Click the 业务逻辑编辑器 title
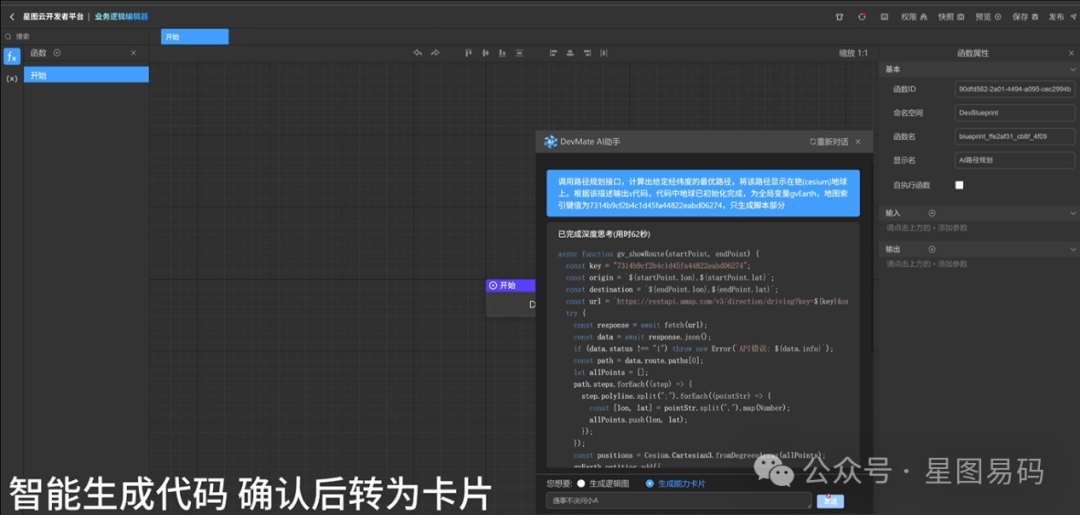Screen dimensions: 1080x515 (x=121, y=17)
